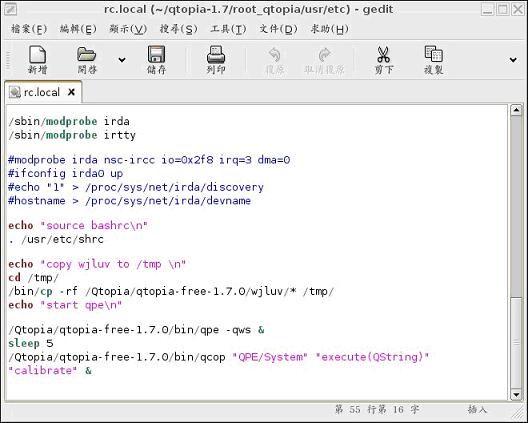Click the '#echo "1" > /proc/sys/net/irda/discovery' line
528x423 pixels.
tap(136, 187)
